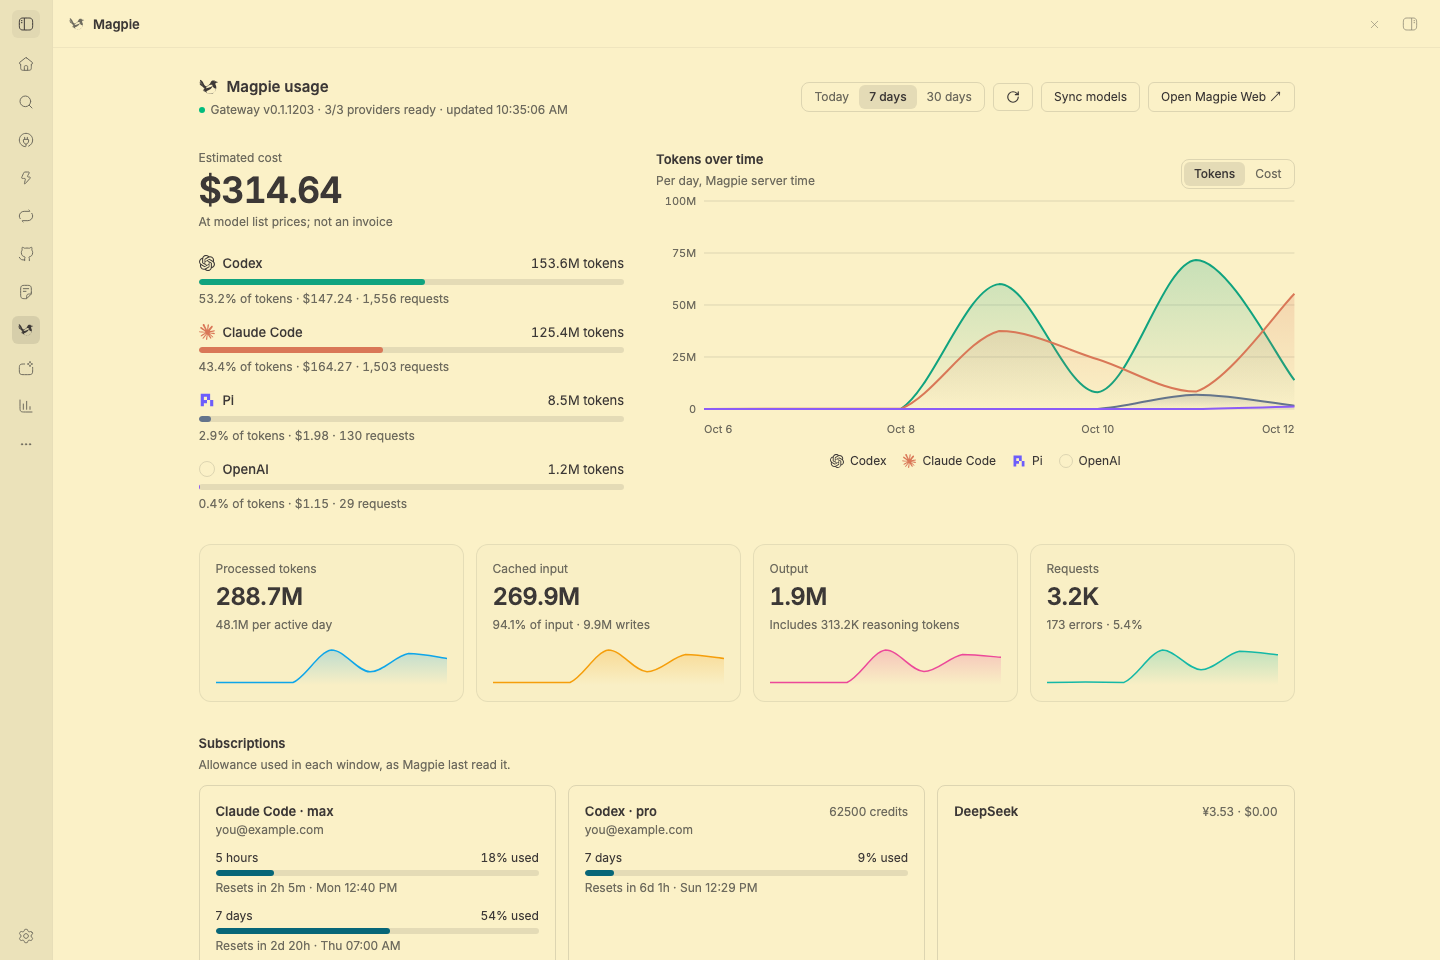The image size is (1440, 960).
Task: Click the Search magnifier sidebar icon
Action: 26,102
